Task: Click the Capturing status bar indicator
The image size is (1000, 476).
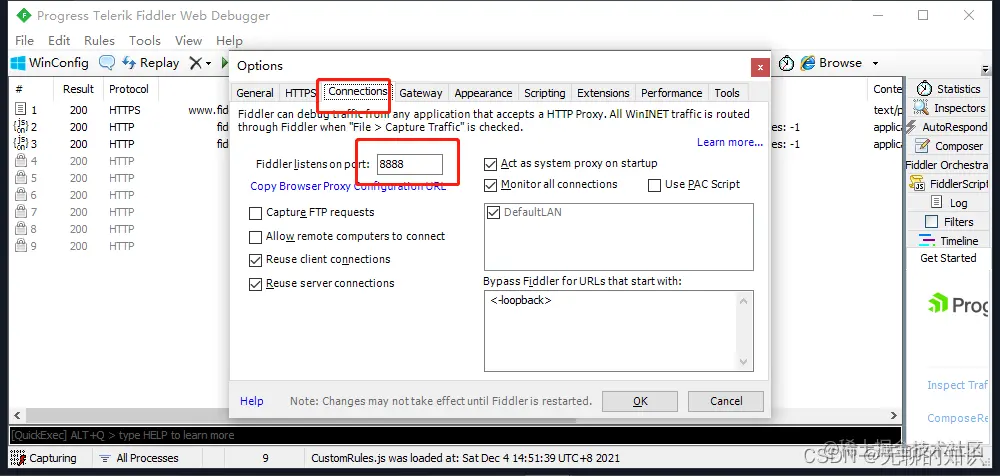Action: click(43, 457)
